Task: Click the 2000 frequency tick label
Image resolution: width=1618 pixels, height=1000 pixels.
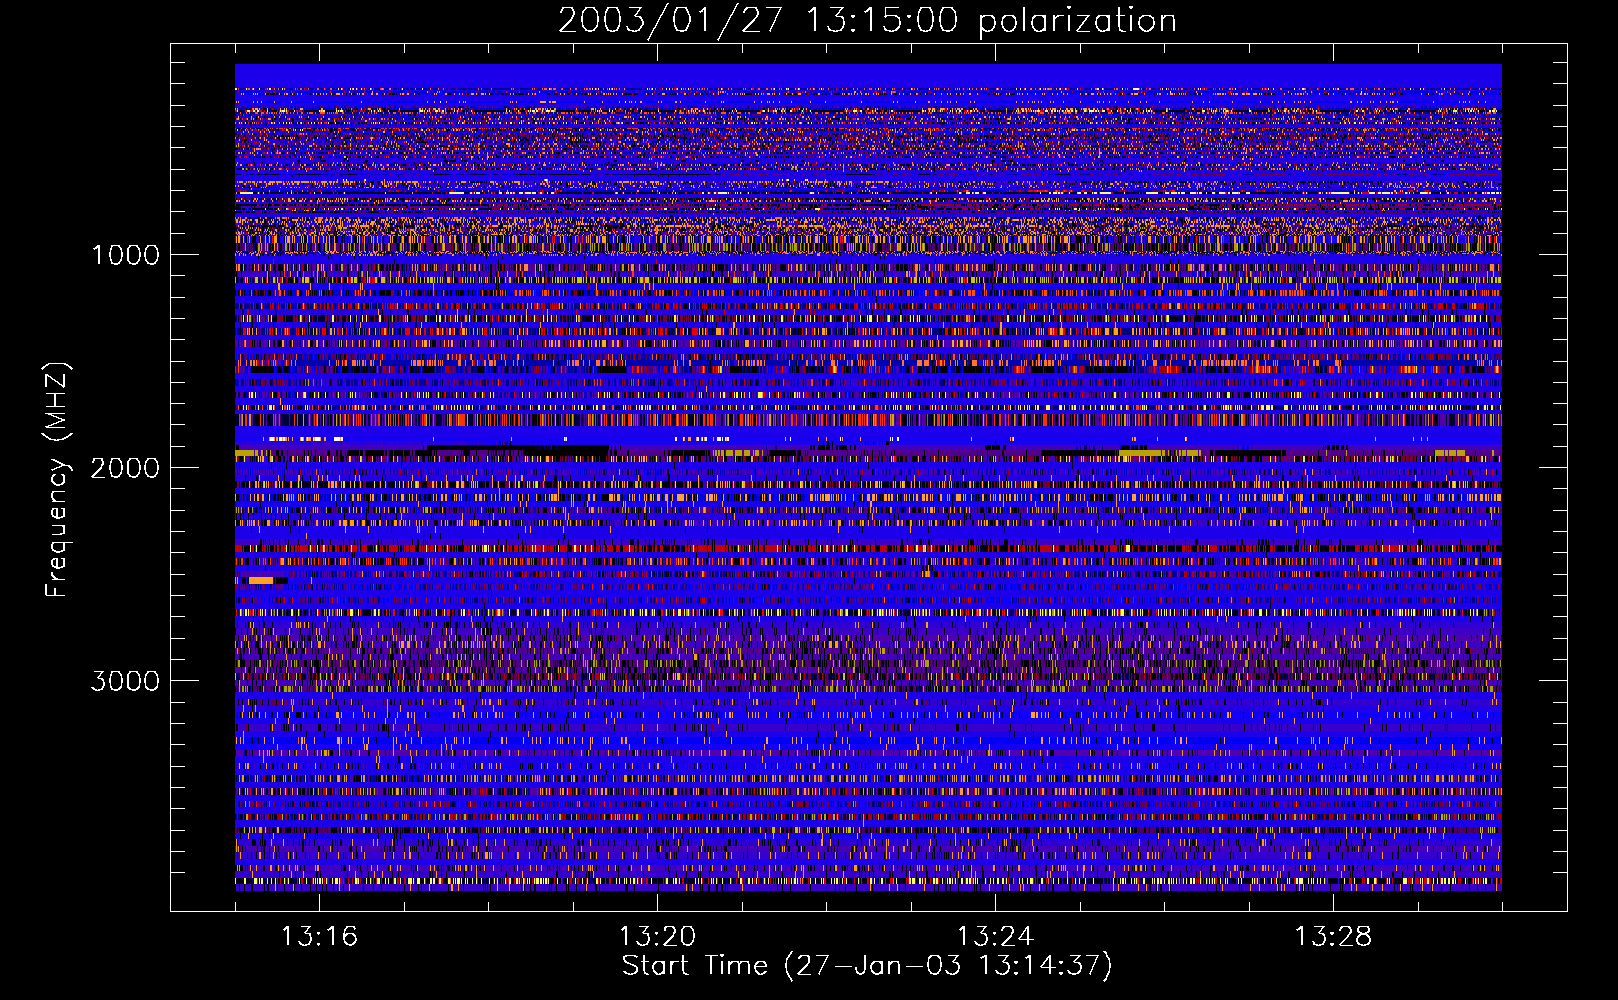Action: (x=125, y=468)
